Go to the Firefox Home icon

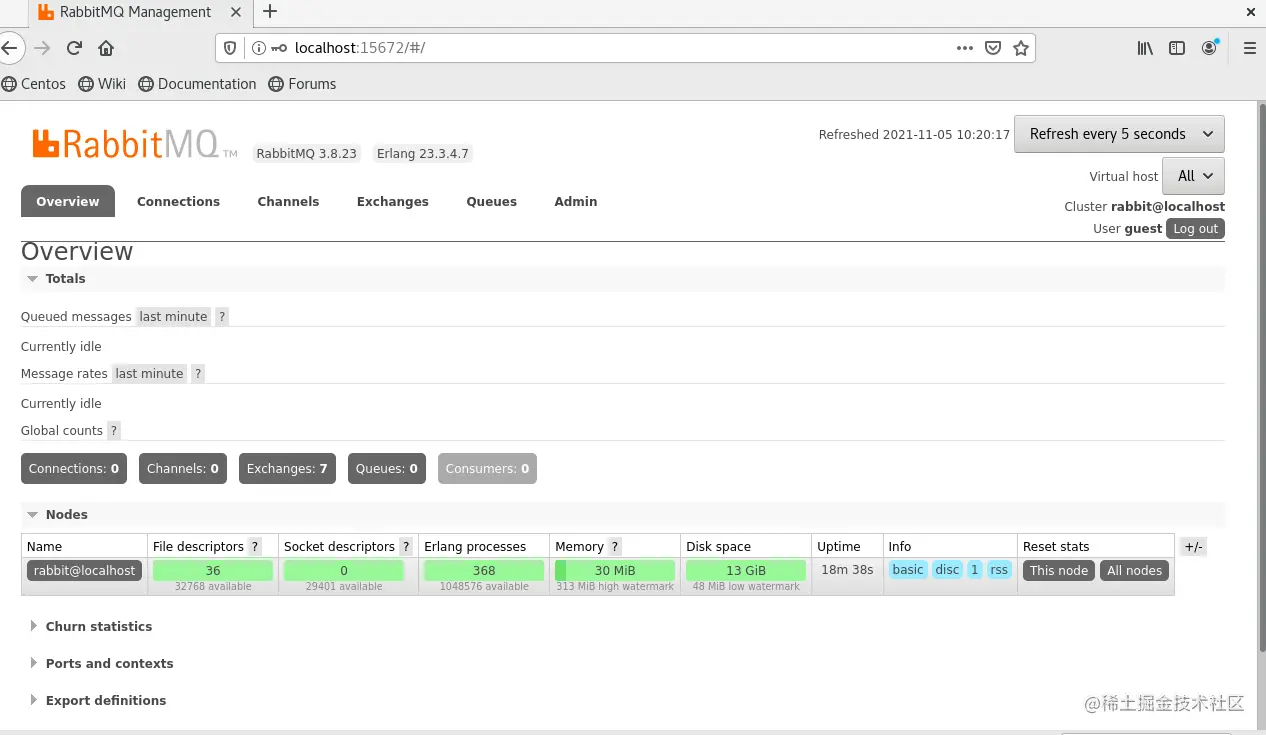tap(106, 48)
